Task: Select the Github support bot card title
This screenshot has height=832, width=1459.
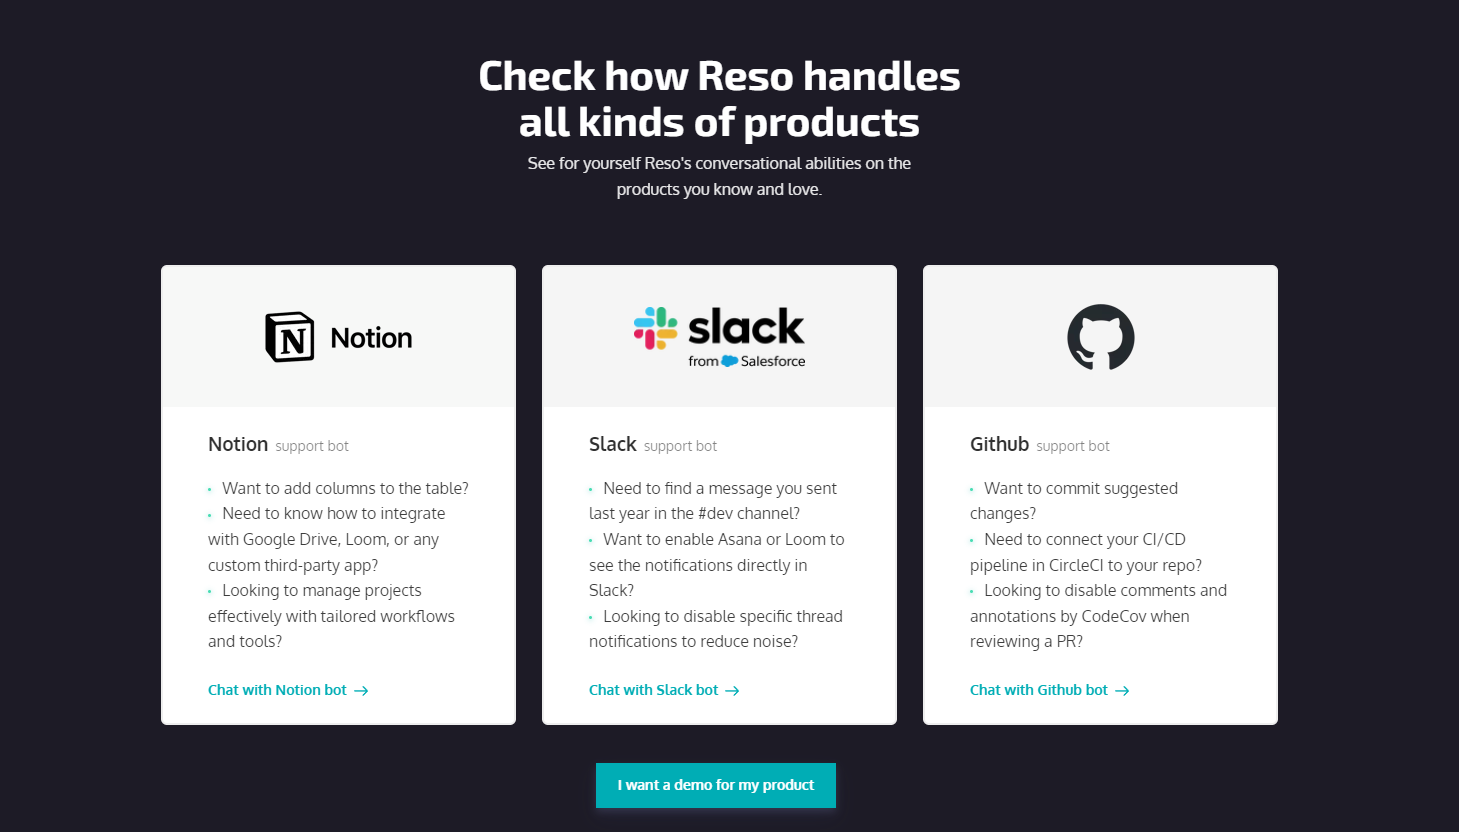Action: pyautogui.click(x=999, y=444)
